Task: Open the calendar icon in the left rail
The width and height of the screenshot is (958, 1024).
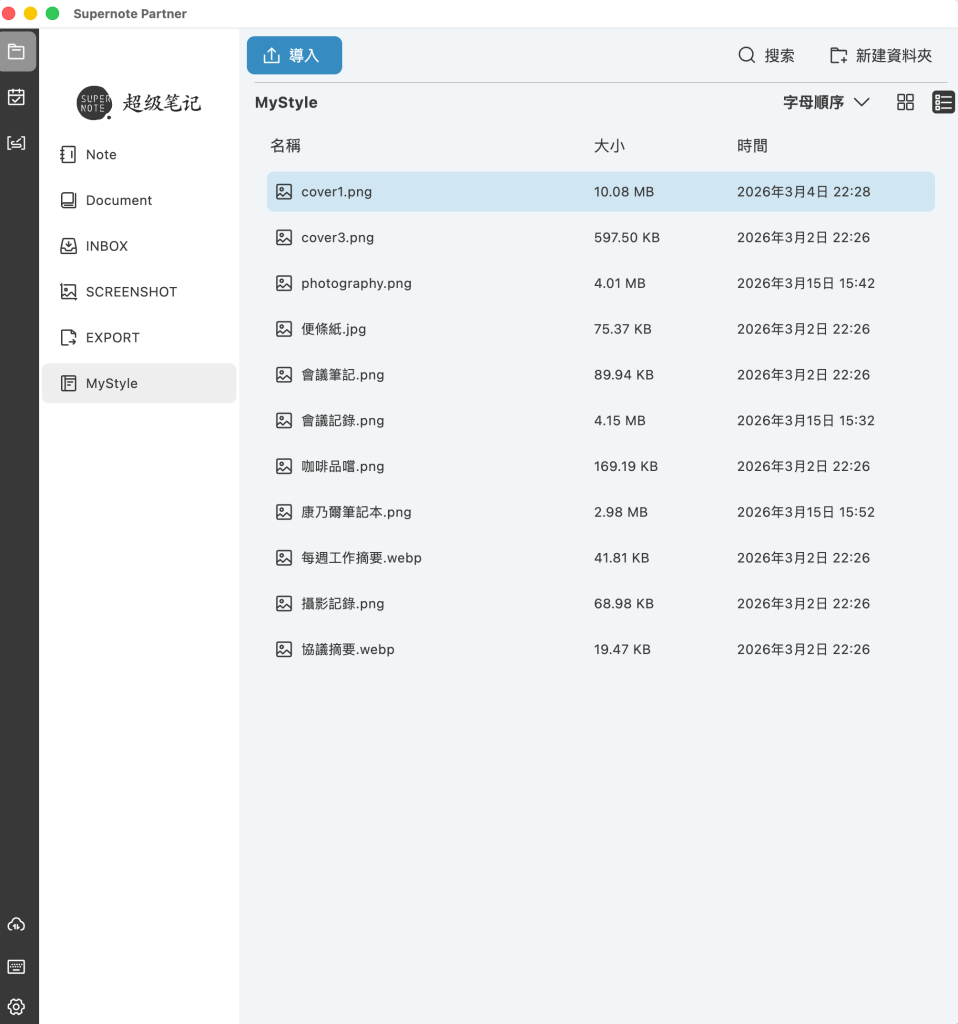Action: 16,97
